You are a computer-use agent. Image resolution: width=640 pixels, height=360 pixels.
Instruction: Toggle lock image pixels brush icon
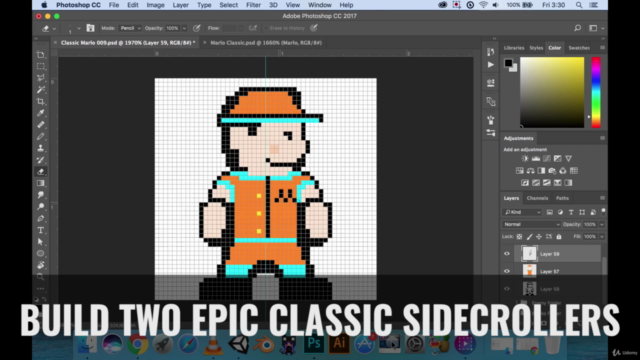click(529, 237)
